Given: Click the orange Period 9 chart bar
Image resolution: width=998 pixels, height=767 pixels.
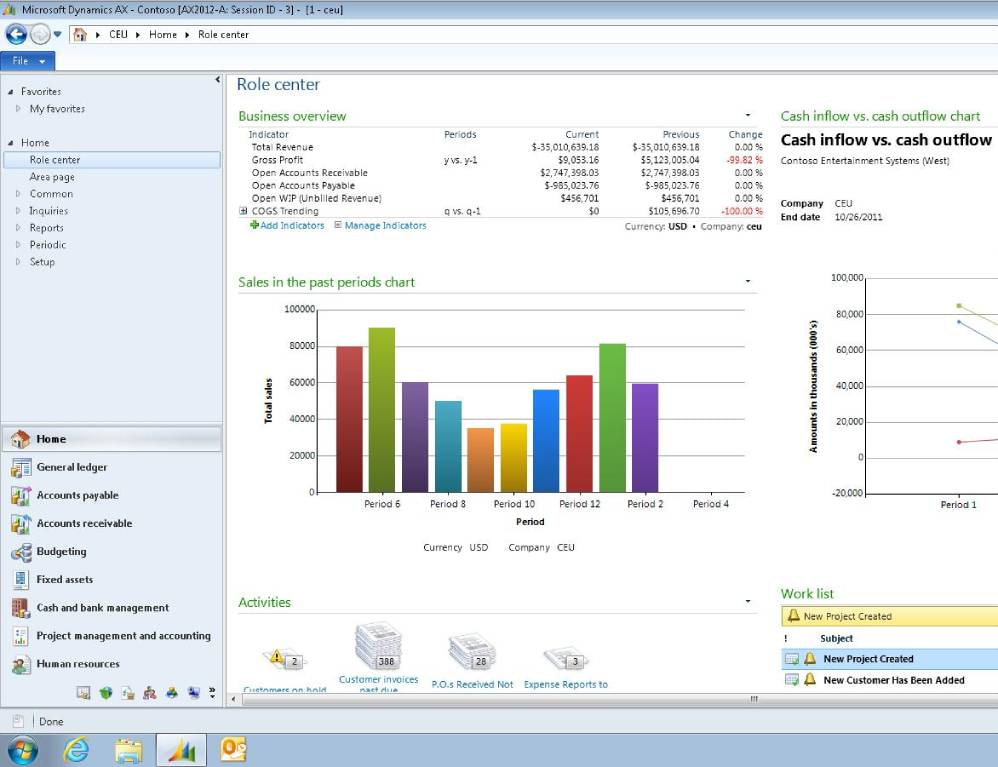Looking at the screenshot, I should [x=481, y=460].
